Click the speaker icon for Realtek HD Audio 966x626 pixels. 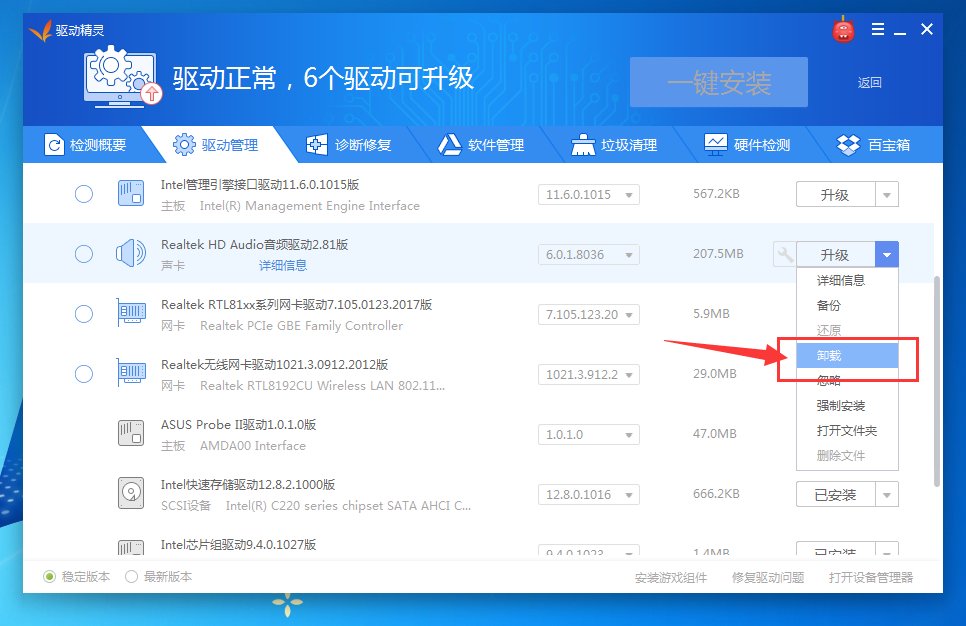131,253
